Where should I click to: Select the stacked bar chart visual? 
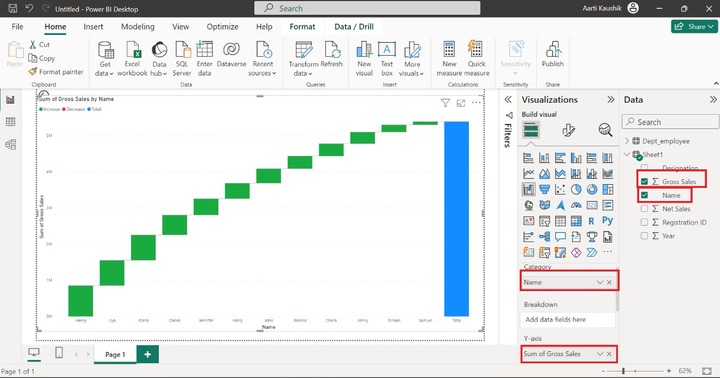click(529, 158)
